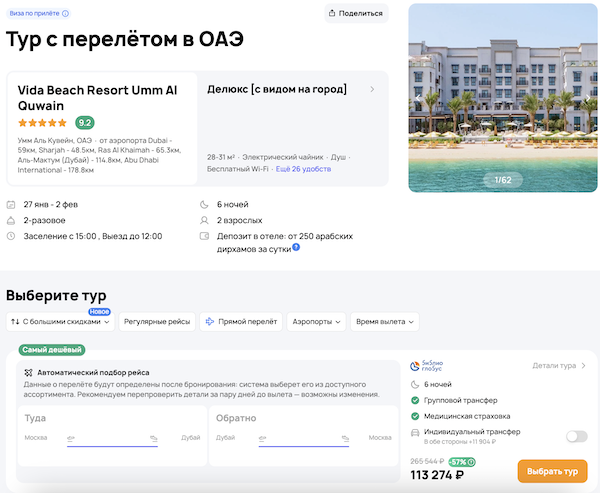Toggle the Регулярные рейсы filter

point(156,322)
